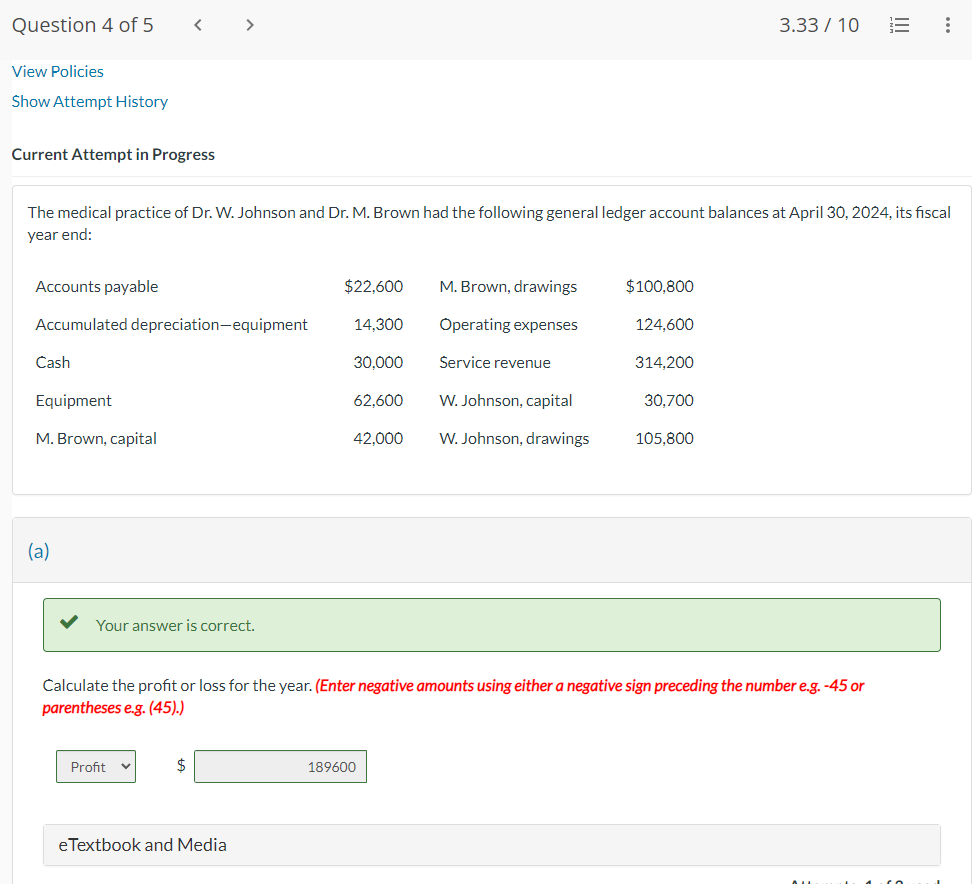Click the Current Attempt in Progress heading
This screenshot has width=972, height=884.
[113, 154]
